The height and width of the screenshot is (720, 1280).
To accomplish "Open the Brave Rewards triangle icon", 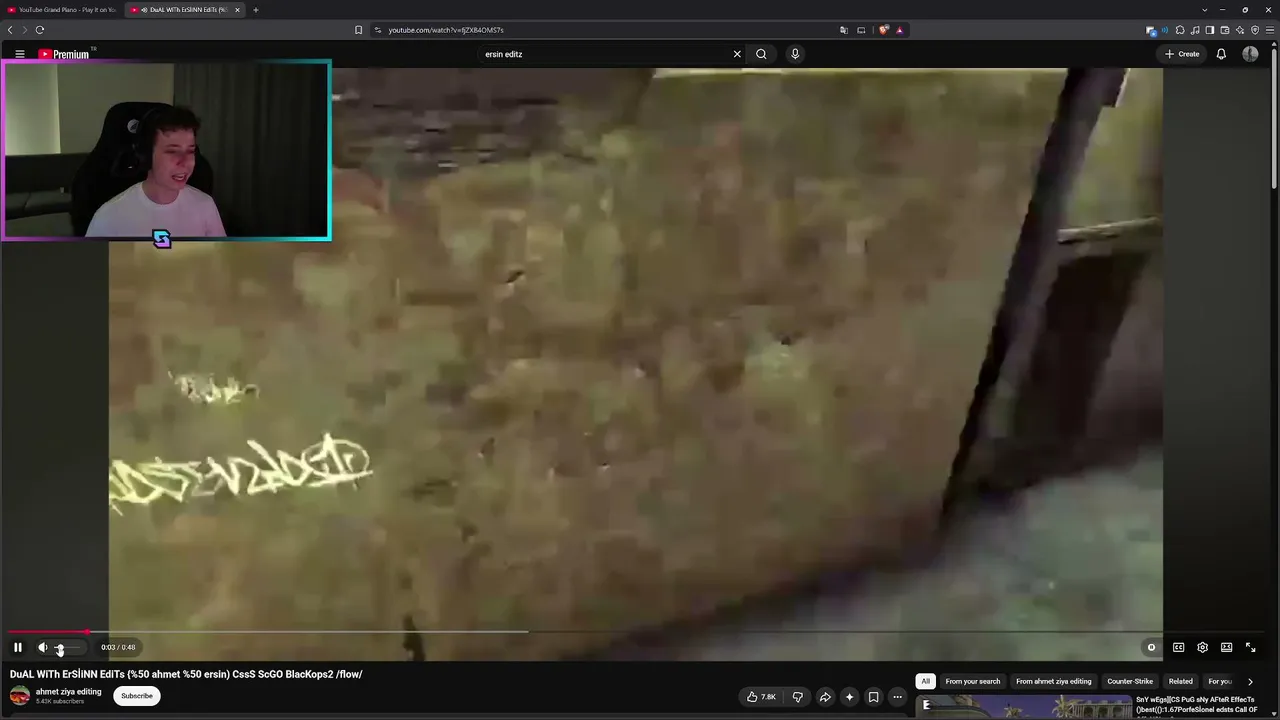I will pos(899,30).
